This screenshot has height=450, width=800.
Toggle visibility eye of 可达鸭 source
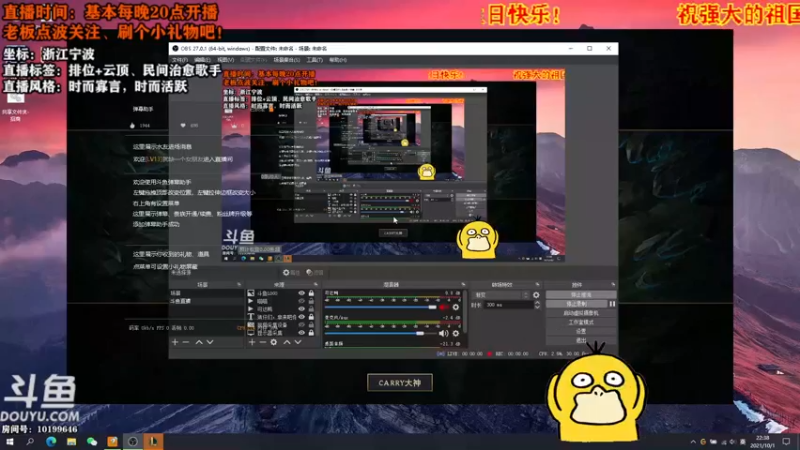(x=302, y=309)
